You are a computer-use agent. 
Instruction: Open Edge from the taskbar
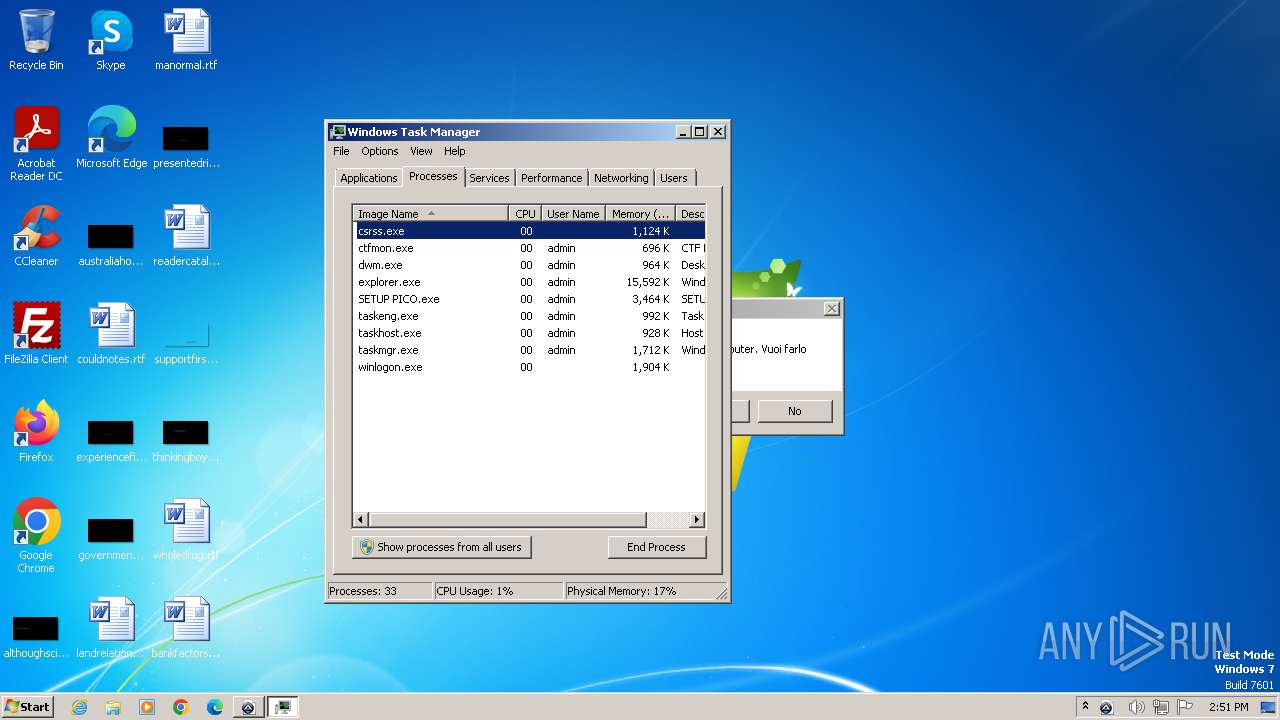point(215,707)
